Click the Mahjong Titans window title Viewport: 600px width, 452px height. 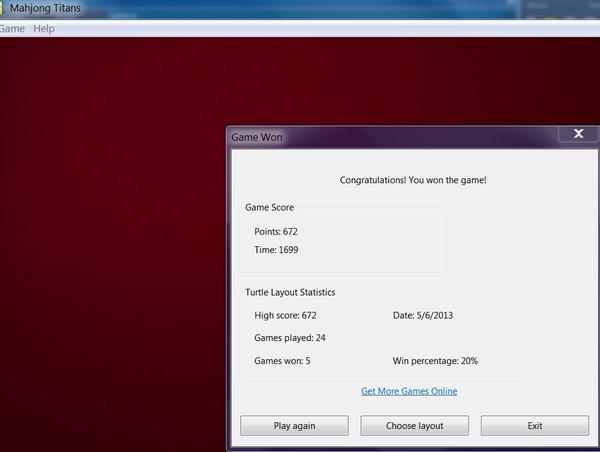coord(45,8)
